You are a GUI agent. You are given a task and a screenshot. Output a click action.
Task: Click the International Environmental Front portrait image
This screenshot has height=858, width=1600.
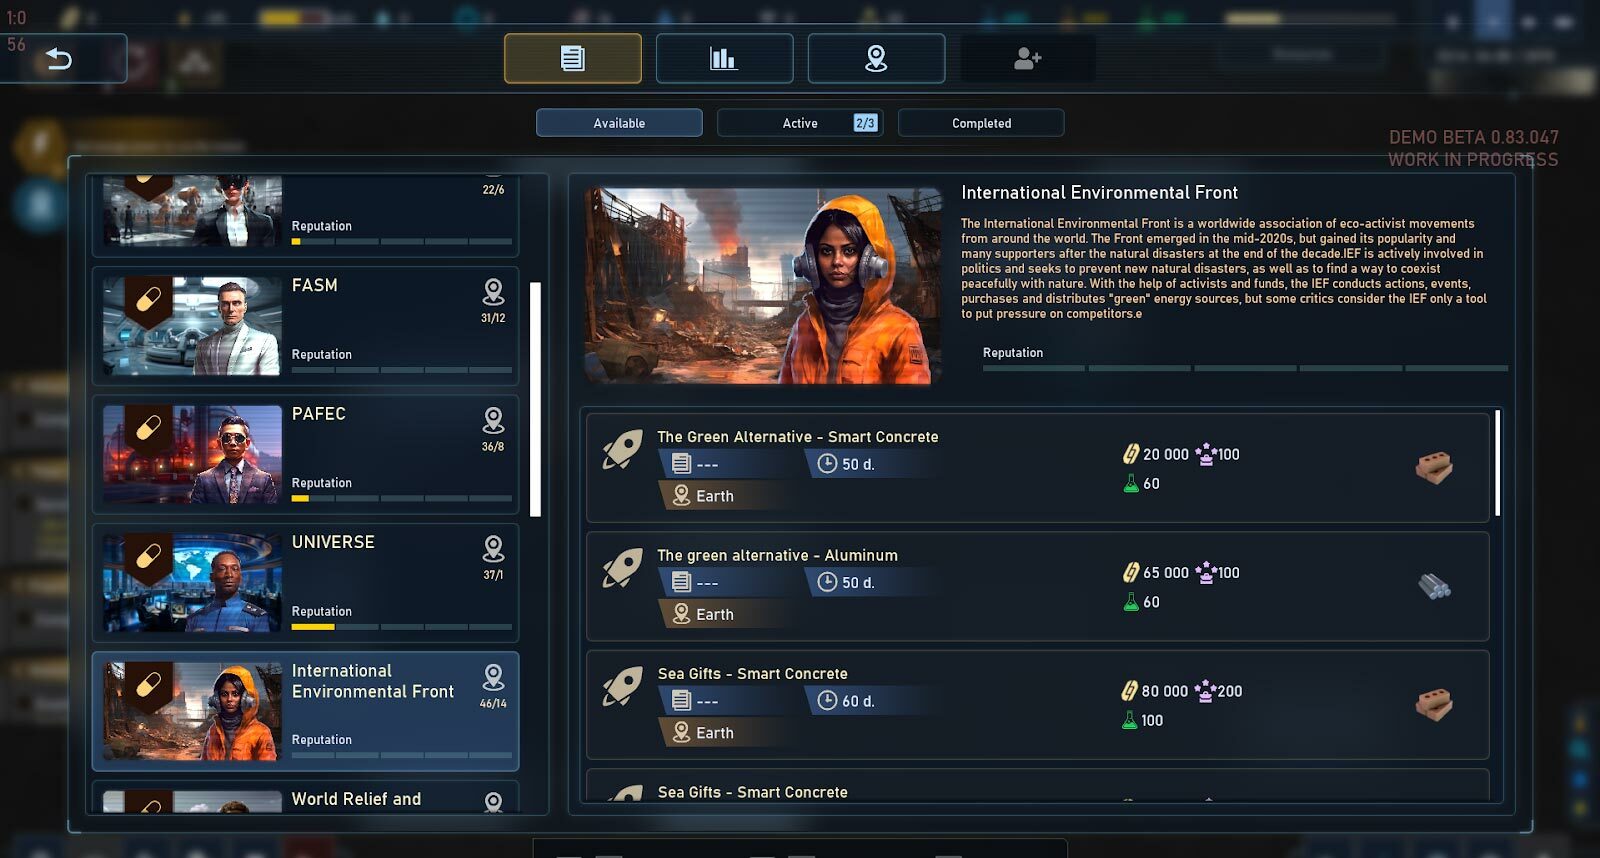(763, 286)
